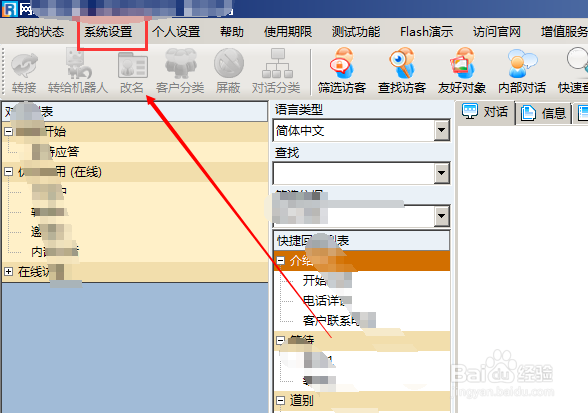This screenshot has width=588, height=413.
Task: Open the 查找 combo box arrow
Action: tap(442, 173)
